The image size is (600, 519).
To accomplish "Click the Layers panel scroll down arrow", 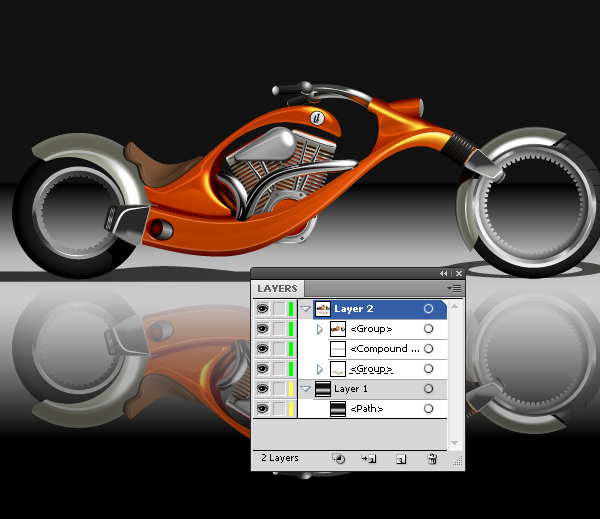I will pos(456,441).
